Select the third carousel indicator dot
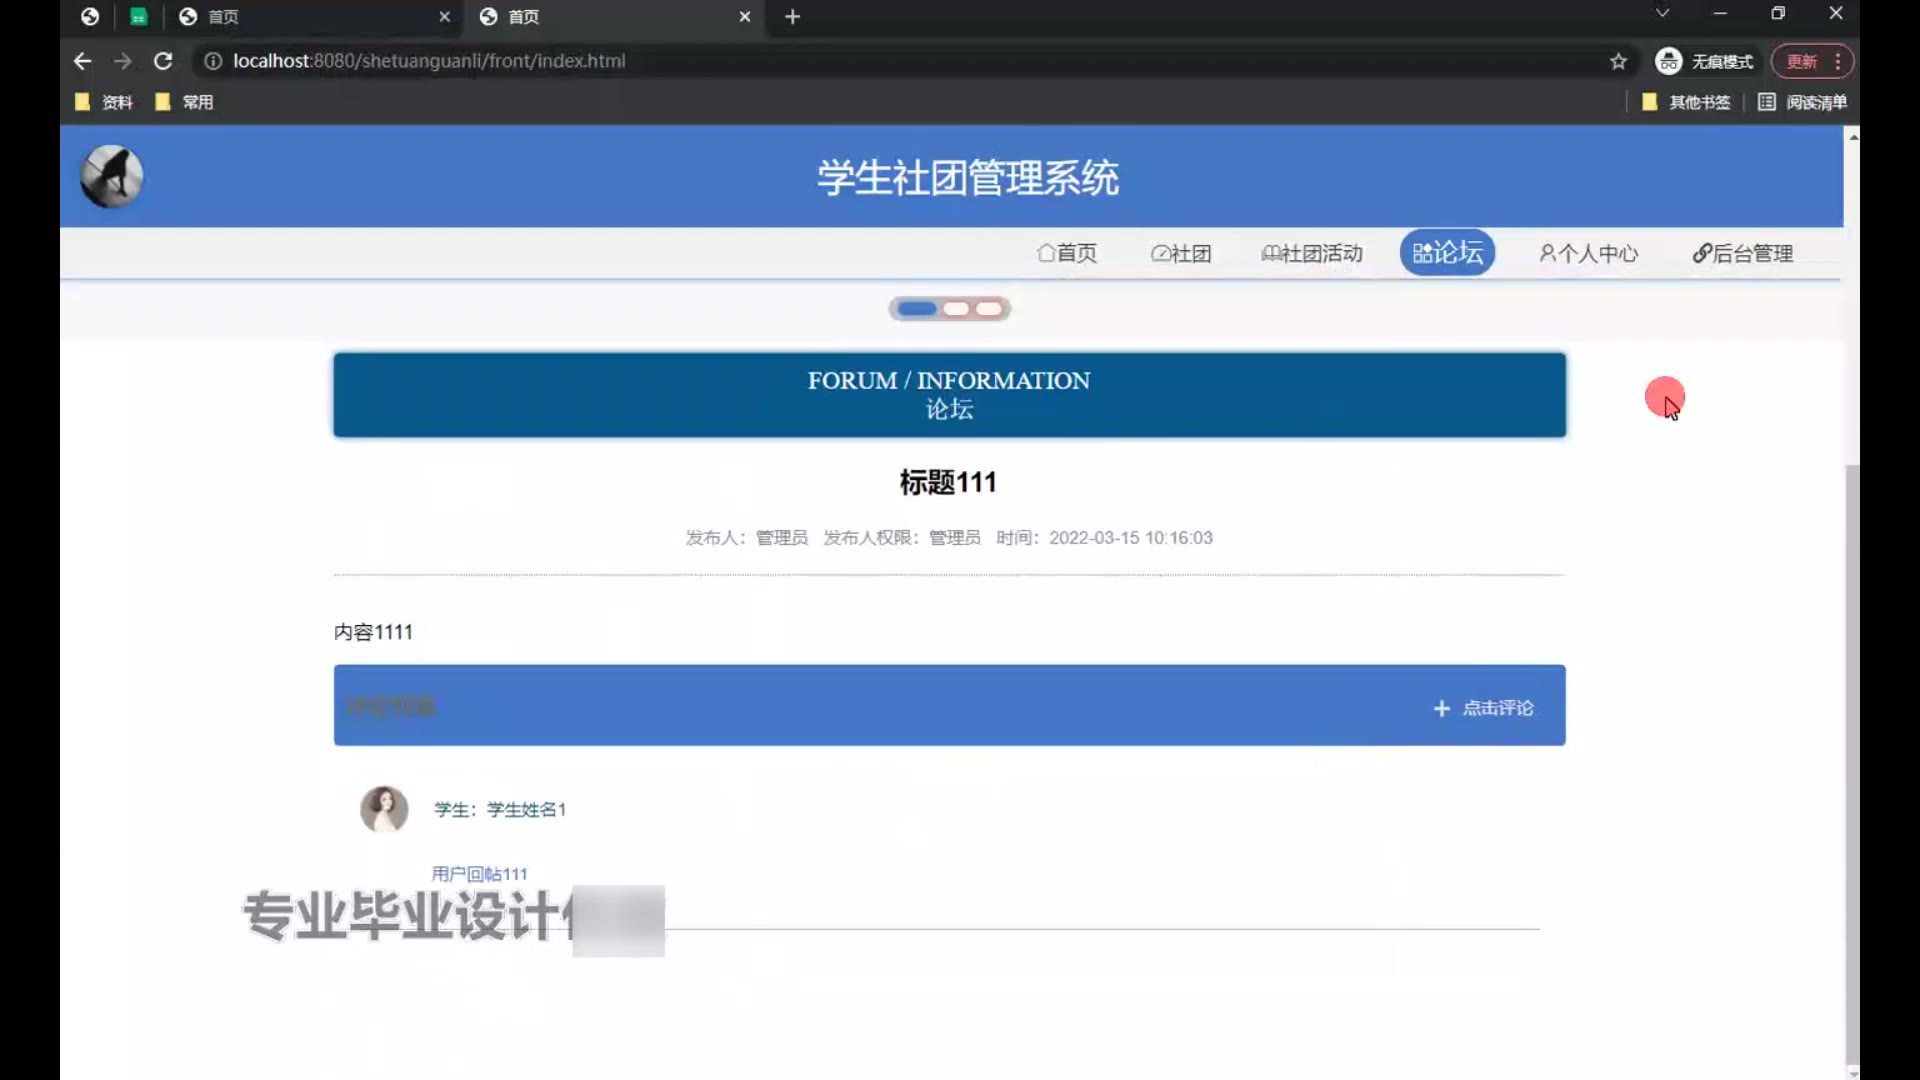 tap(989, 308)
